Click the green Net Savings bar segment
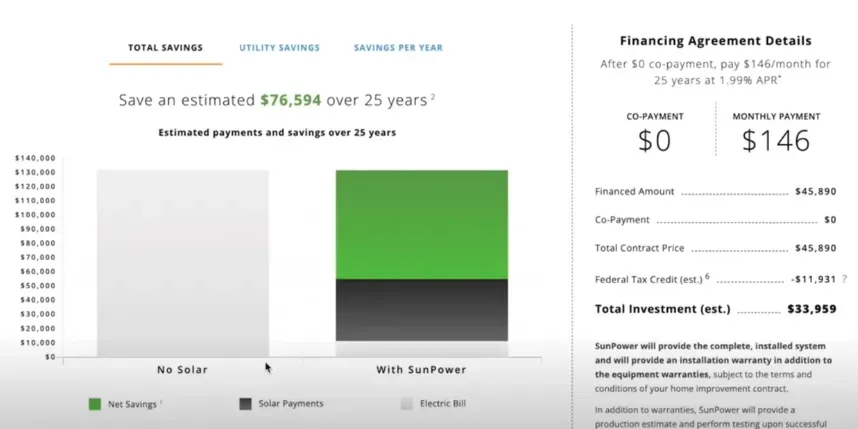858x429 pixels. pyautogui.click(x=421, y=224)
